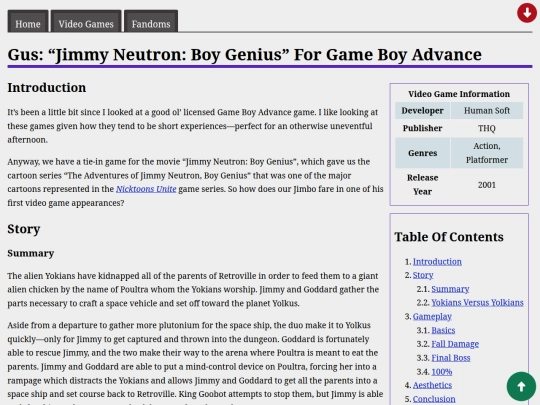
Task: Select the Genres label cell
Action: click(423, 153)
